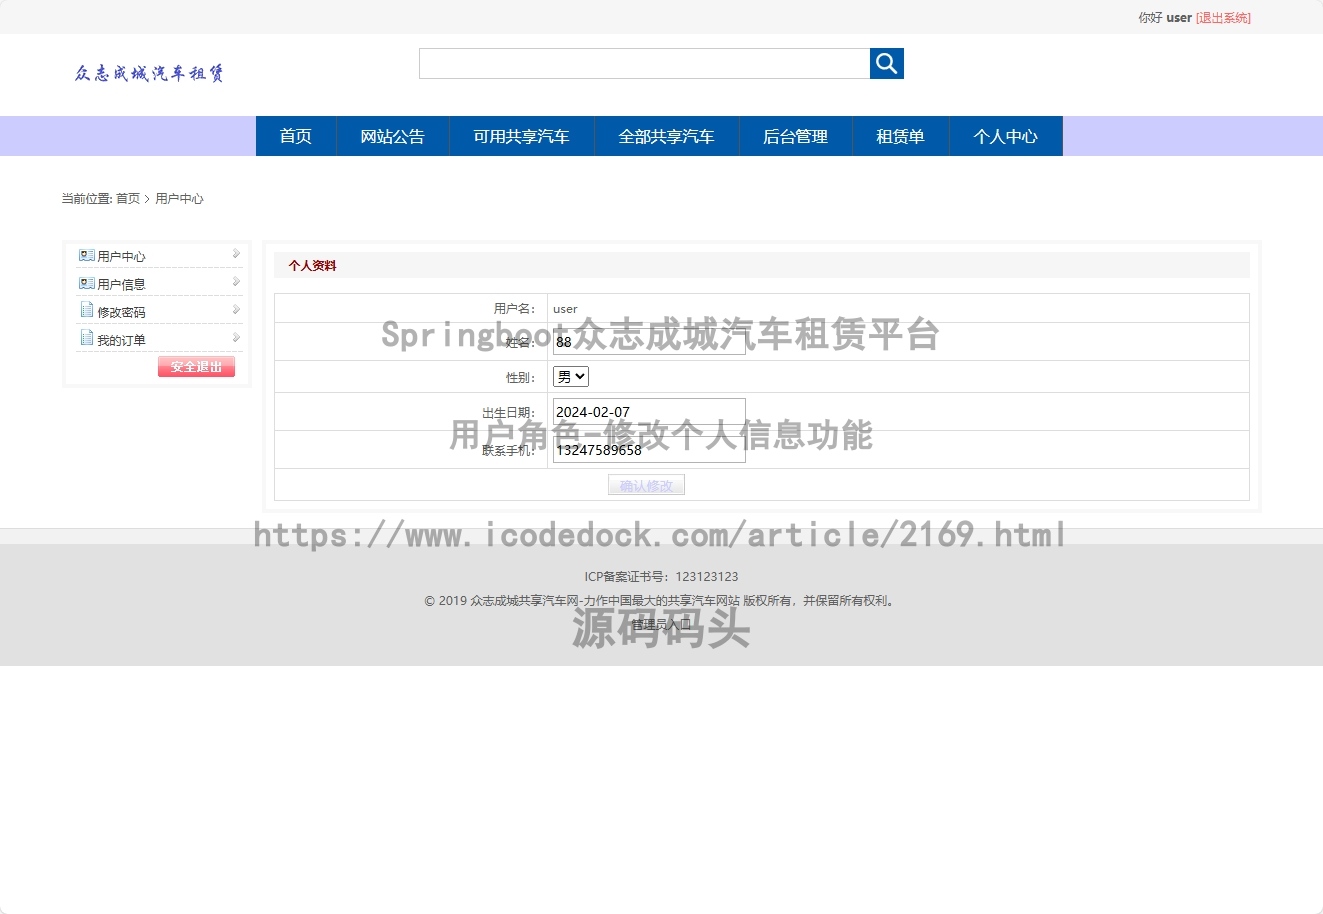This screenshot has width=1323, height=914.
Task: Open 后台管理 navigation item
Action: coord(796,136)
